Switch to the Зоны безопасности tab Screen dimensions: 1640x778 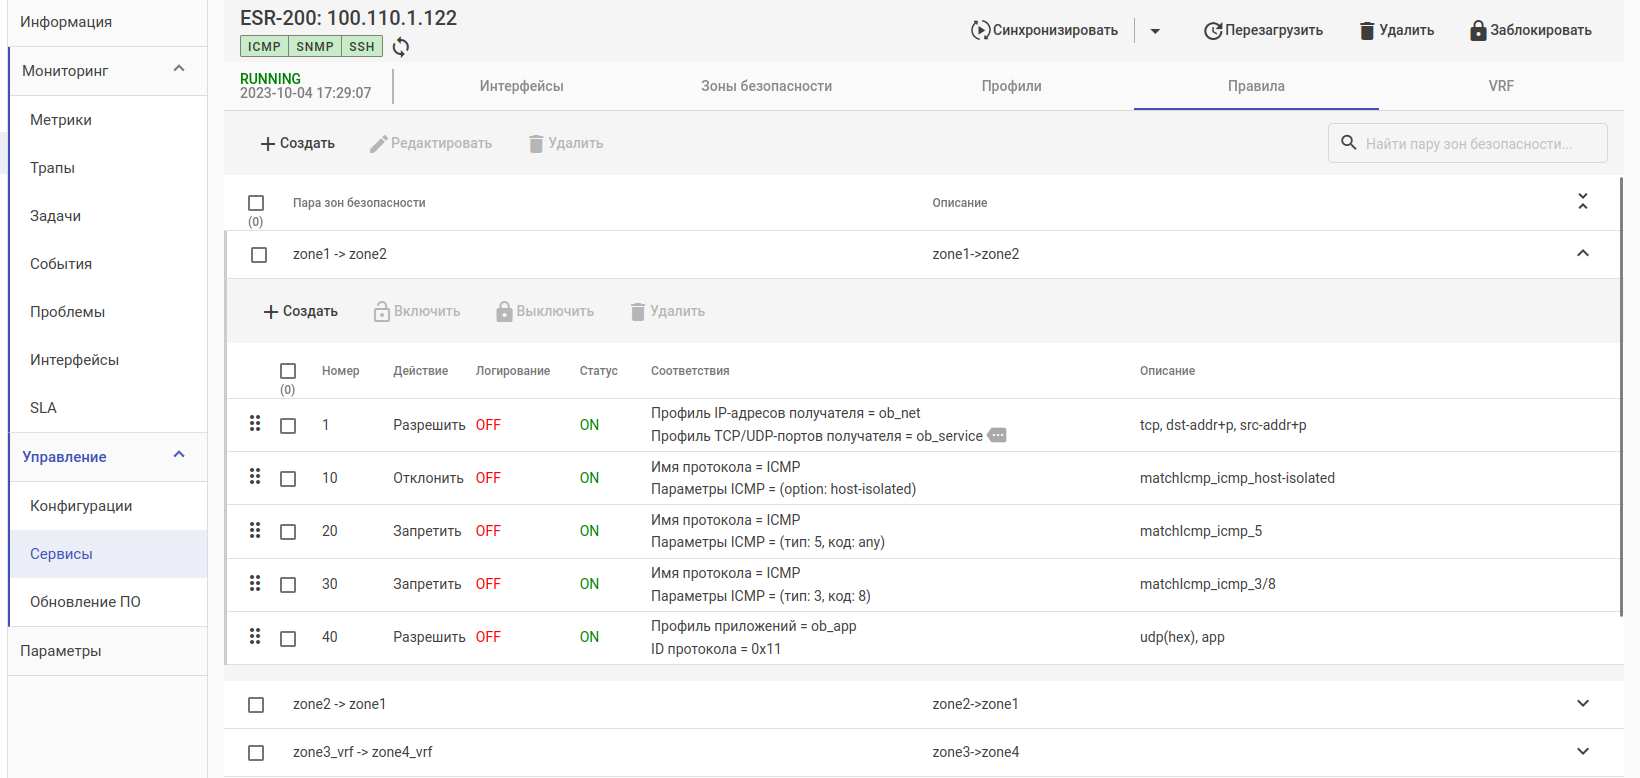point(766,86)
